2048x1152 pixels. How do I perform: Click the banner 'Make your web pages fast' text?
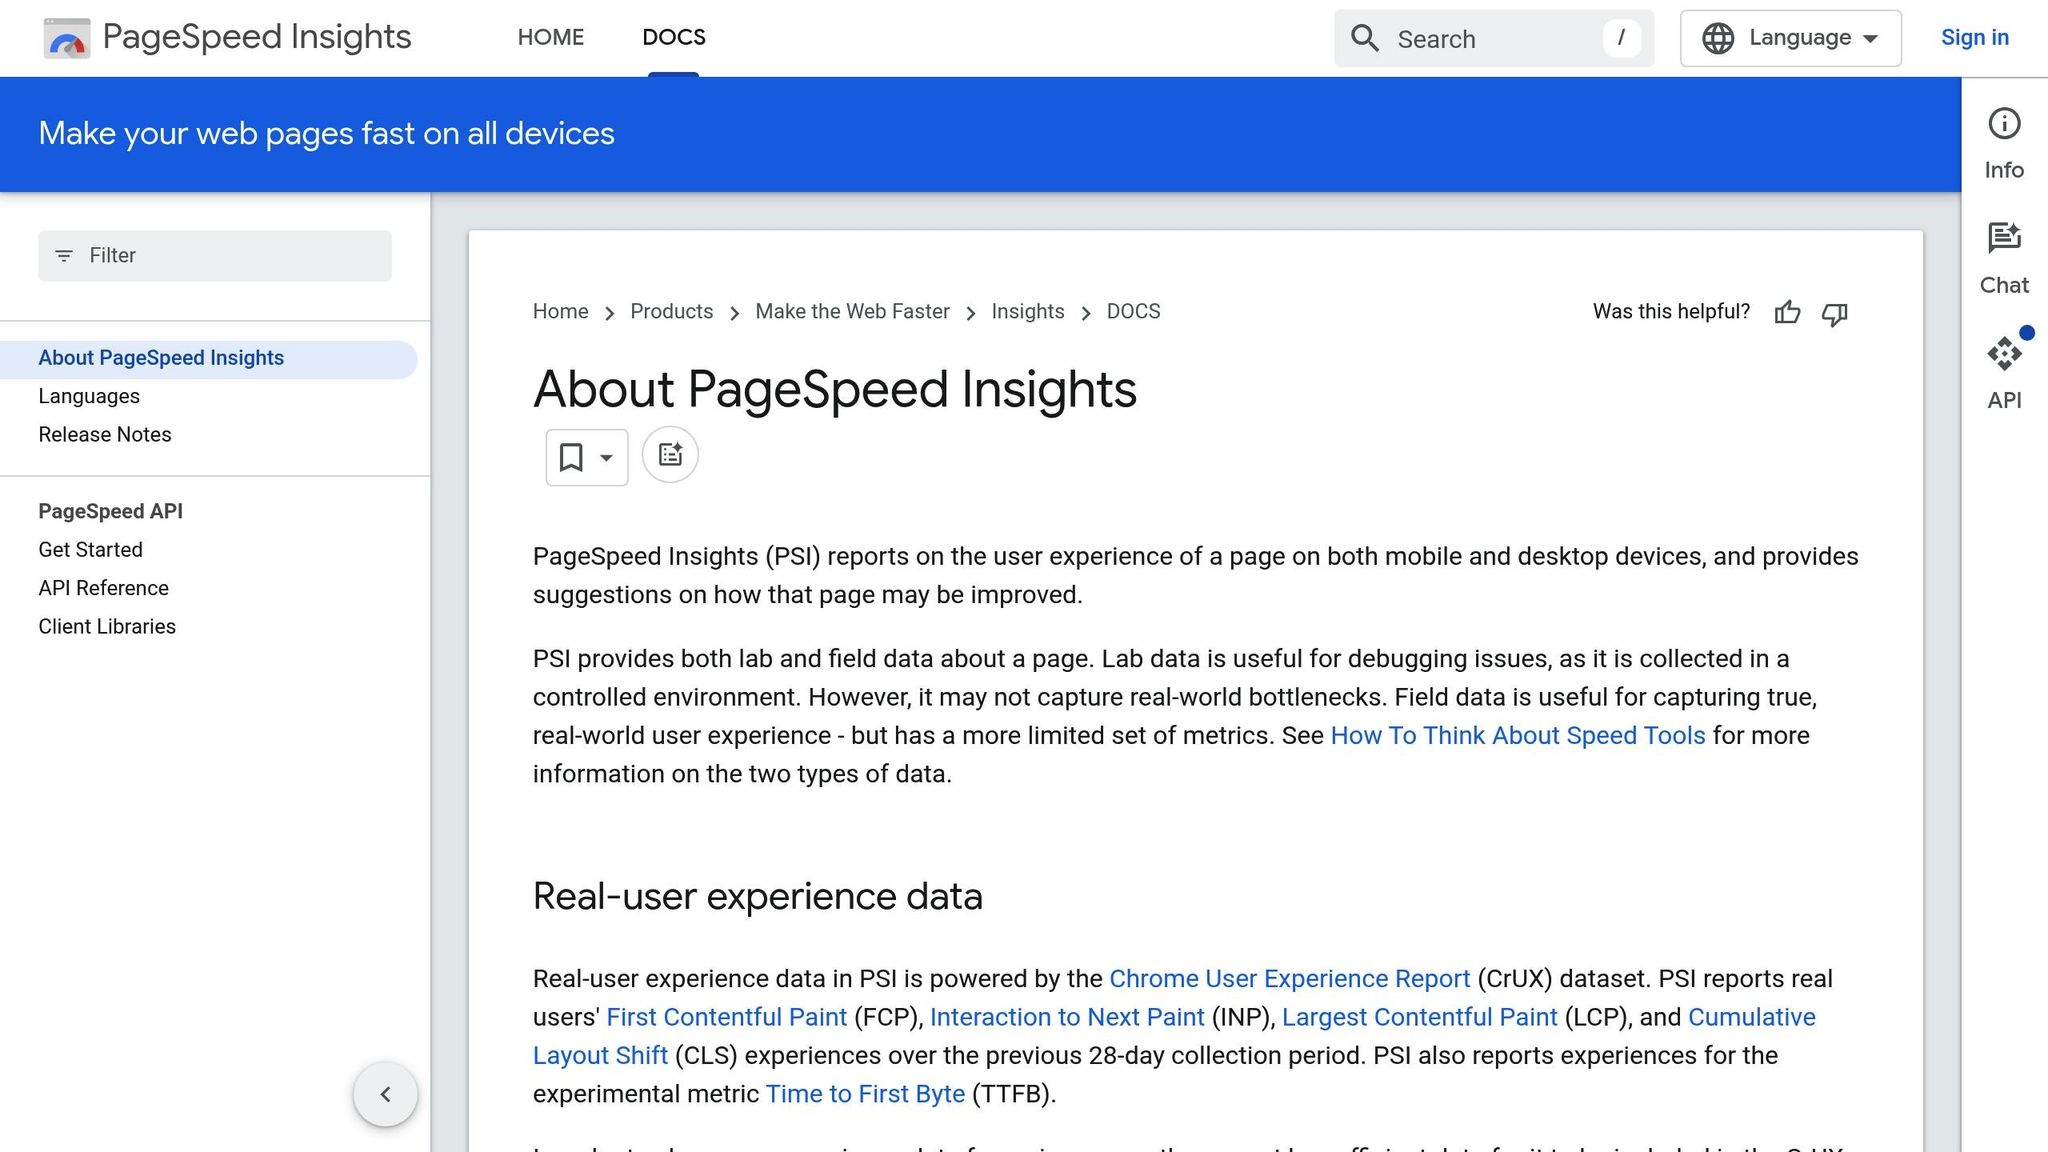(x=326, y=134)
